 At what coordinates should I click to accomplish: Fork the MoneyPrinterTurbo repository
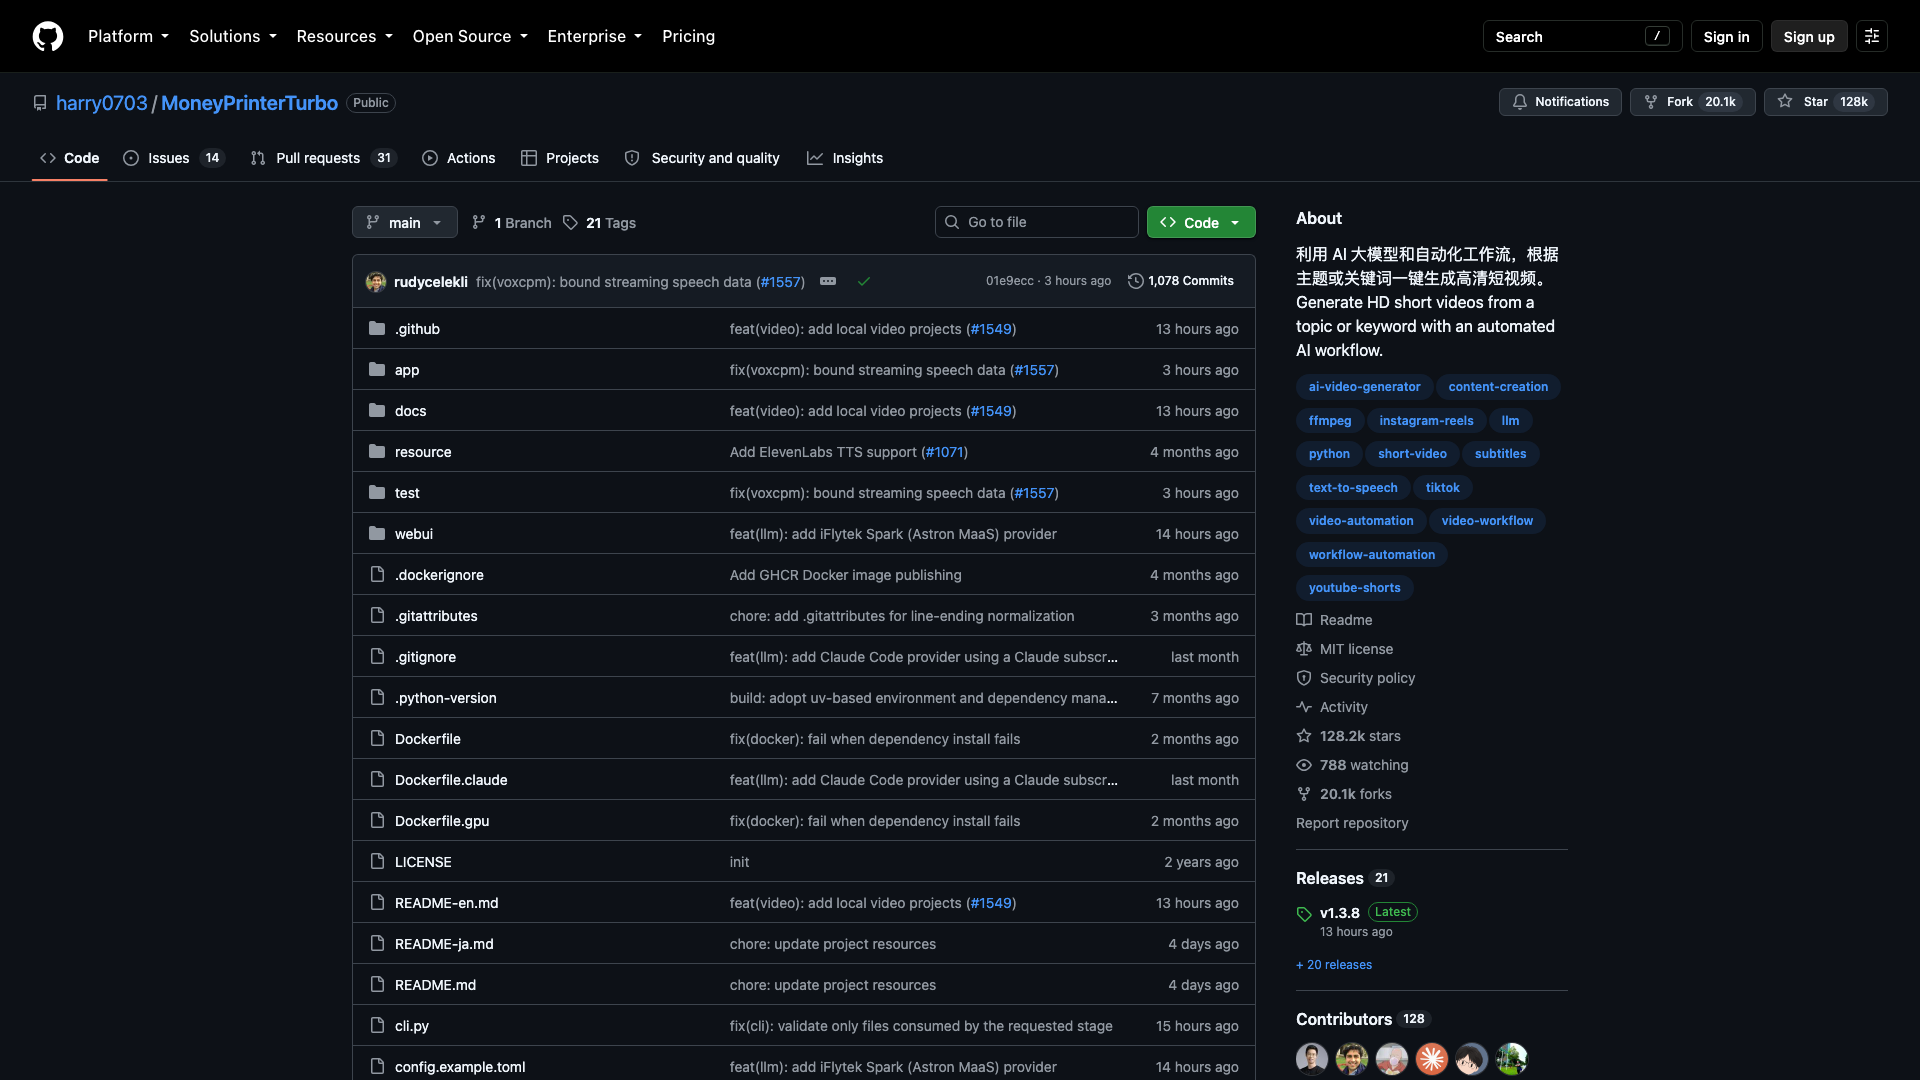[x=1692, y=102]
